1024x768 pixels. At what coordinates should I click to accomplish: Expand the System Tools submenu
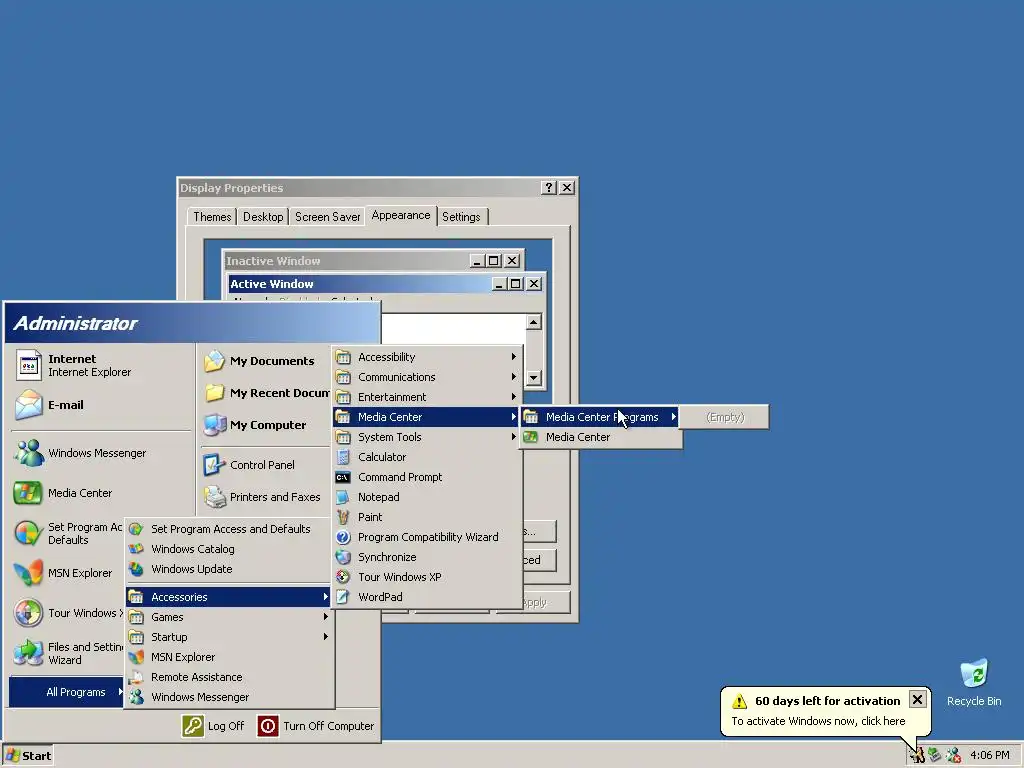[x=427, y=437]
